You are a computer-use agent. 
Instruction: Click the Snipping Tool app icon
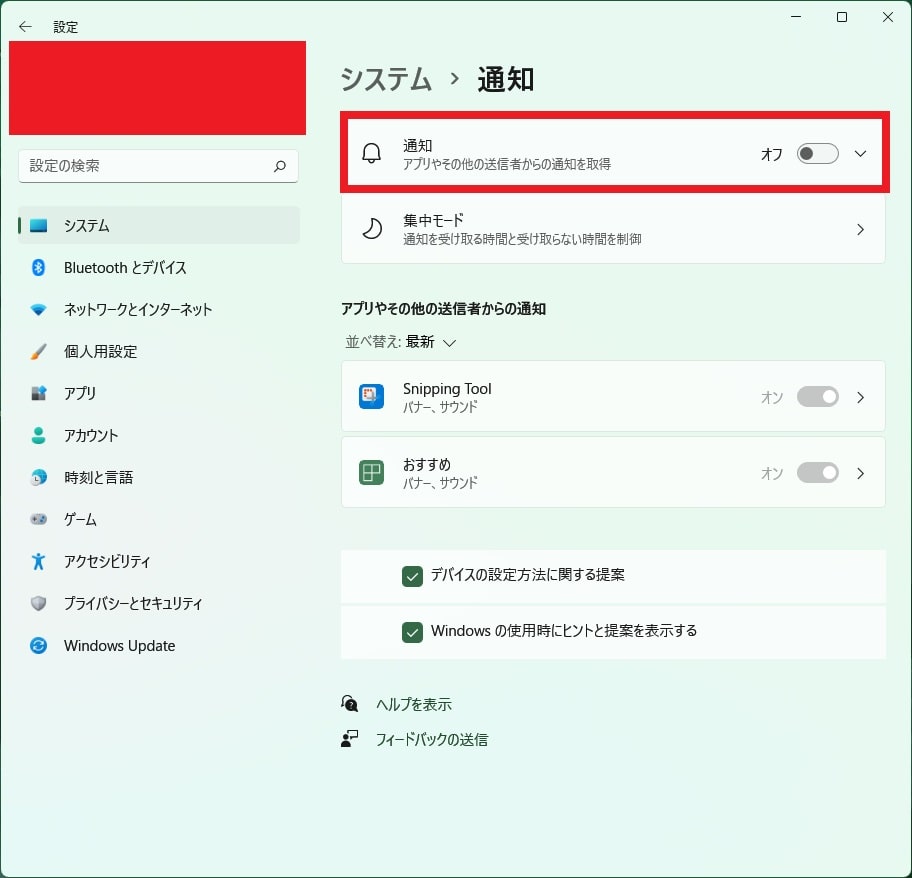coord(371,397)
